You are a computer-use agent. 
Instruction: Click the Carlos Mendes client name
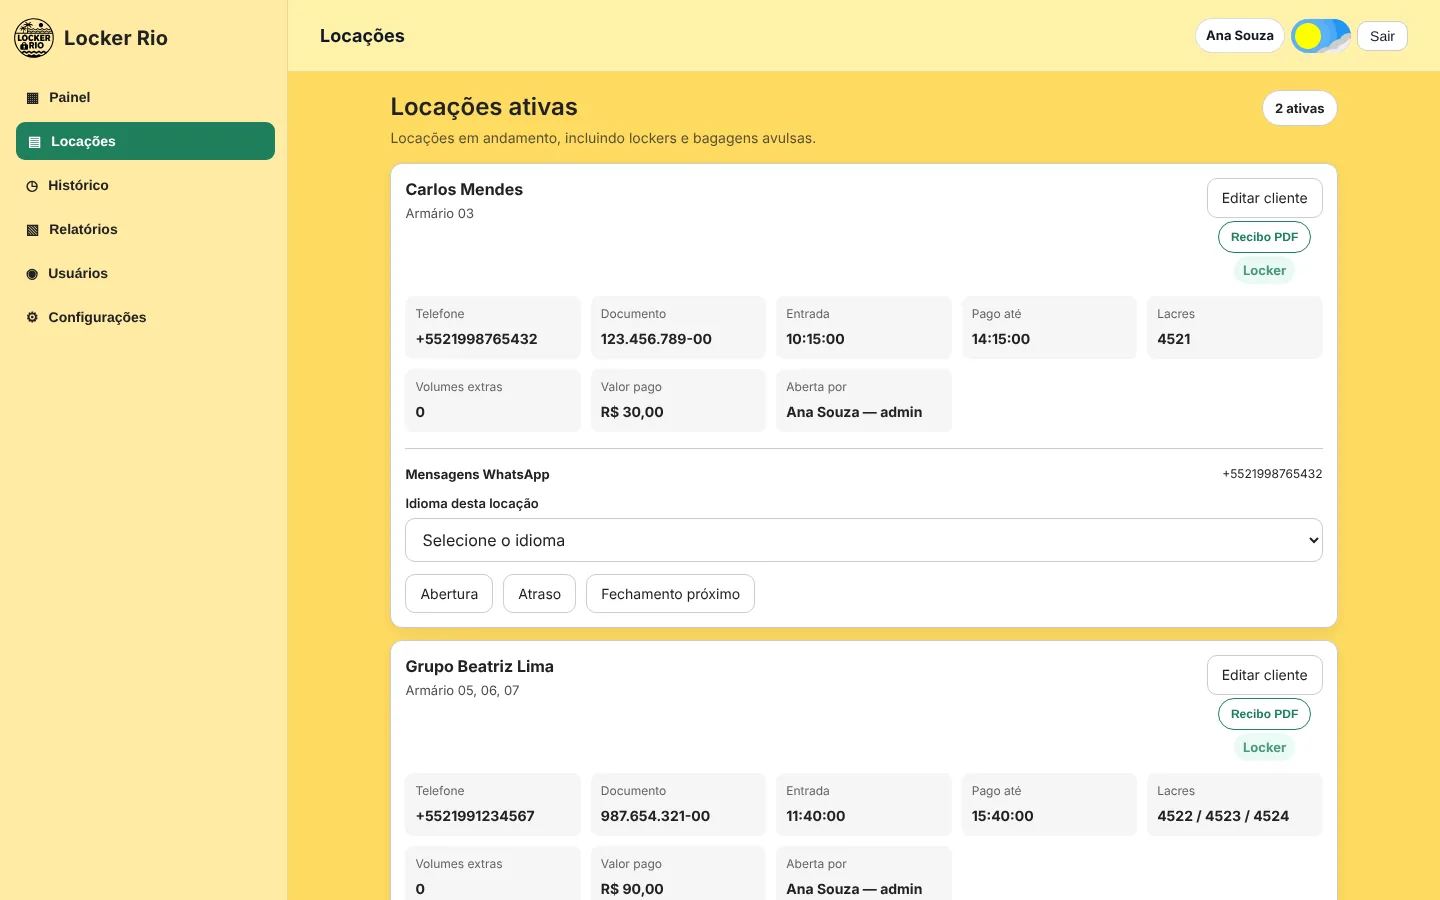pos(464,190)
